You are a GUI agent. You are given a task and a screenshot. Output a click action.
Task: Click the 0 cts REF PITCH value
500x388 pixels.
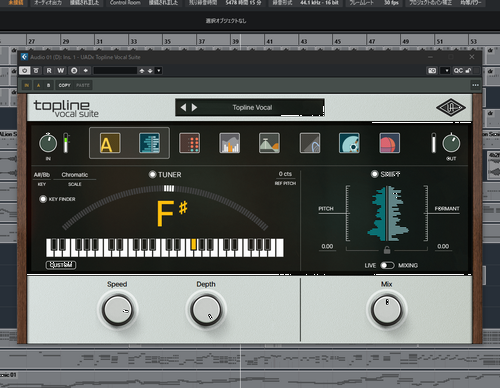[285, 174]
